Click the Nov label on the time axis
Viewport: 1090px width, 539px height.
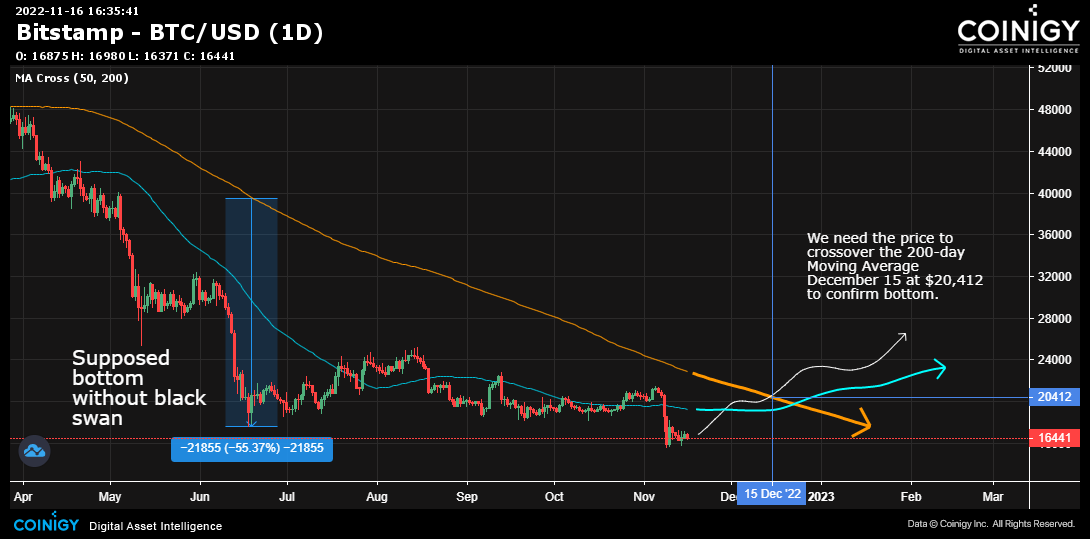[x=644, y=498]
